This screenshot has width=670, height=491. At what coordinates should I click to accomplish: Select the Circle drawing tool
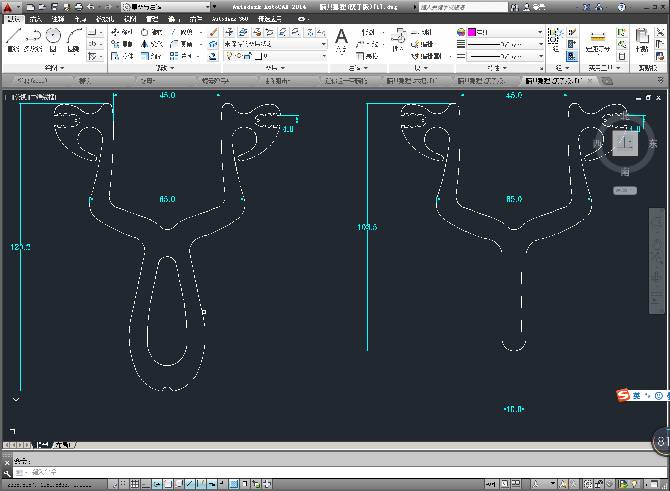(53, 39)
